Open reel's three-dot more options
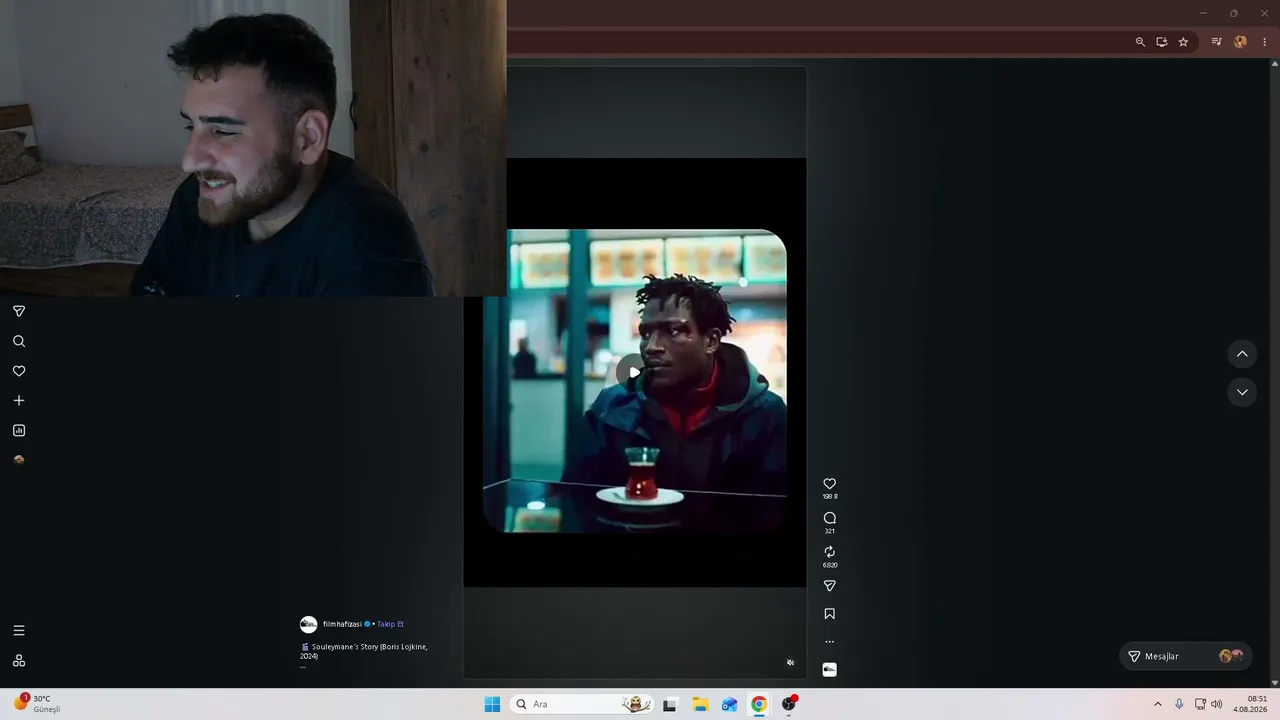Image resolution: width=1280 pixels, height=720 pixels. click(x=829, y=642)
